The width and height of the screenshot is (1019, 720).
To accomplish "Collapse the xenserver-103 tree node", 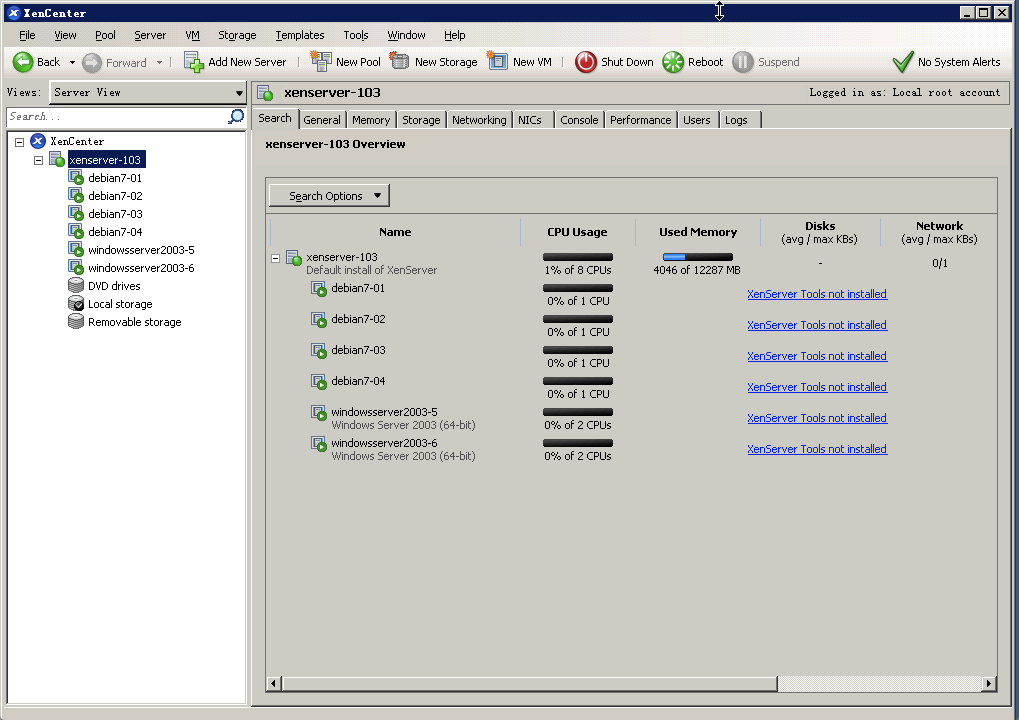I will pos(39,160).
